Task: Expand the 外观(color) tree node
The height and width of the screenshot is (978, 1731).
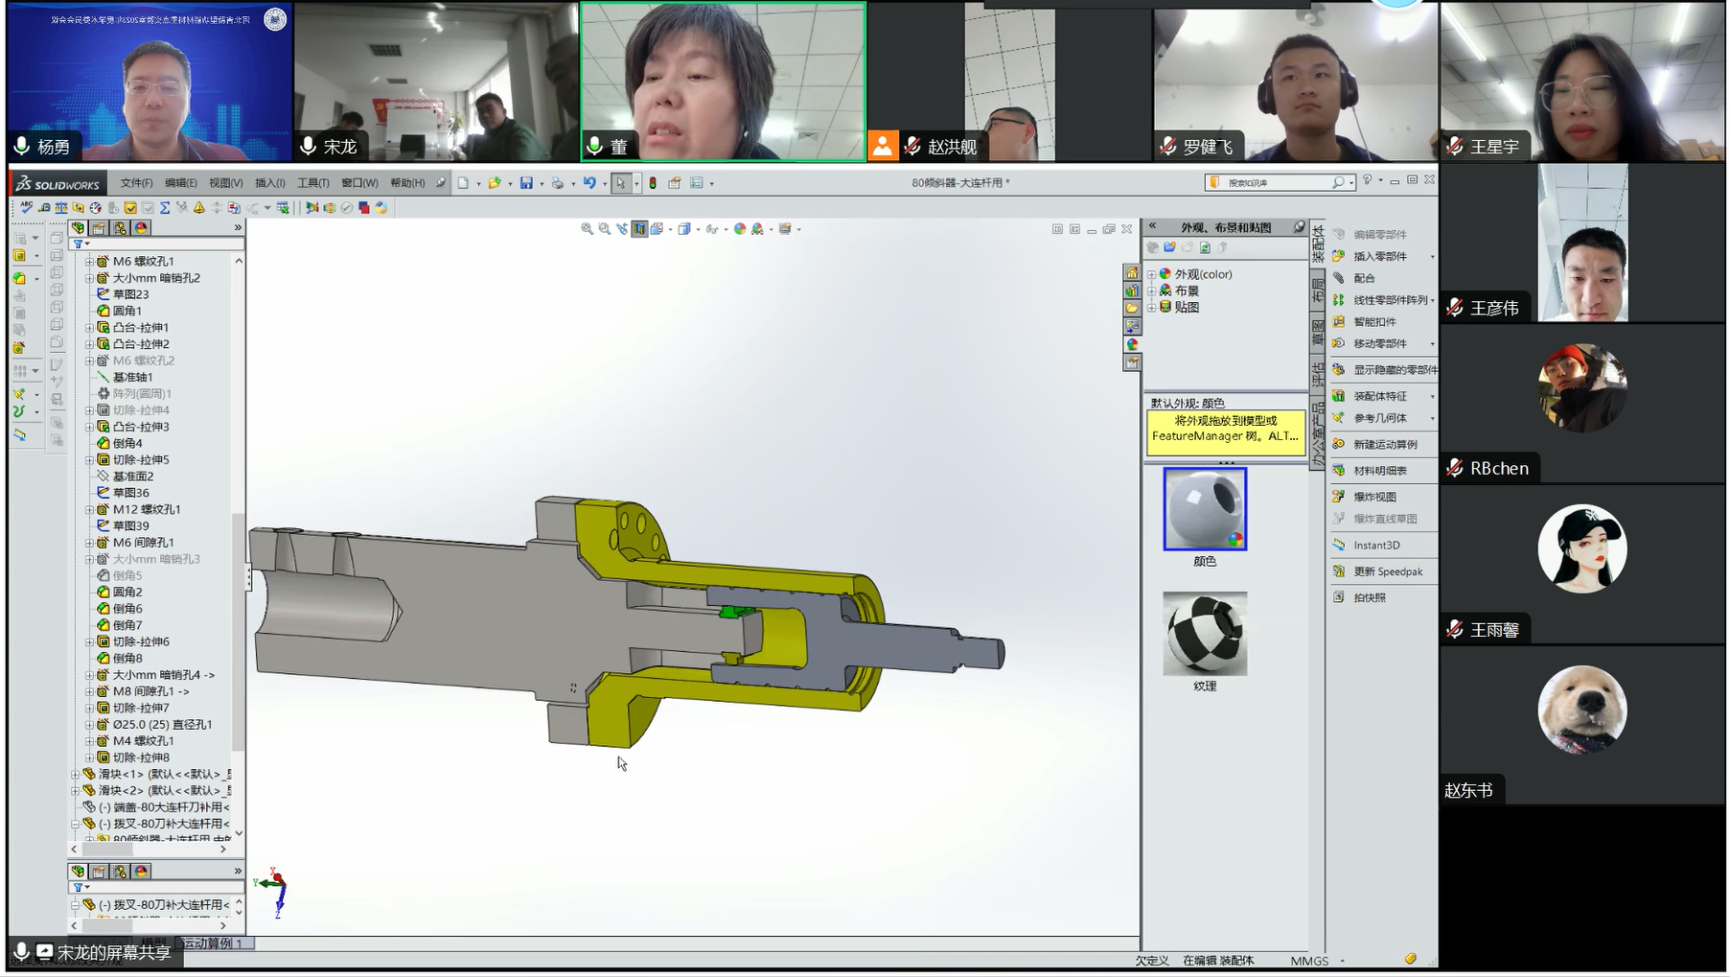Action: coord(1152,274)
